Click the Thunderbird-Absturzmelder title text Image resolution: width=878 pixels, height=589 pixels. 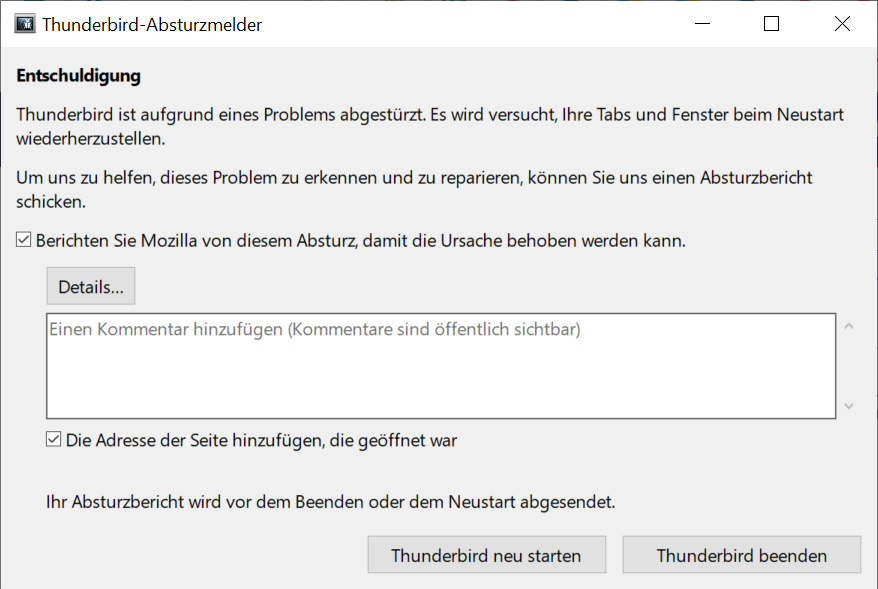[x=152, y=25]
